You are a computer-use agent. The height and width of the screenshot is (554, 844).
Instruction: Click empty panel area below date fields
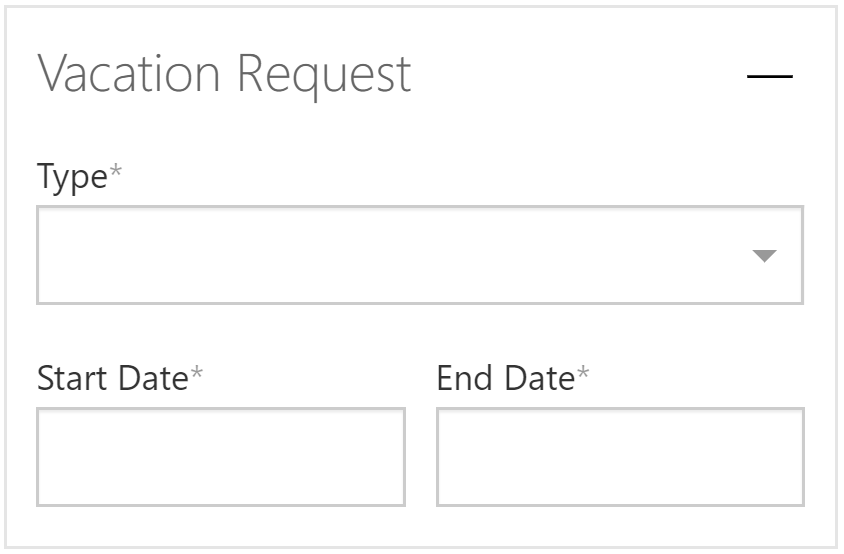pyautogui.click(x=420, y=527)
